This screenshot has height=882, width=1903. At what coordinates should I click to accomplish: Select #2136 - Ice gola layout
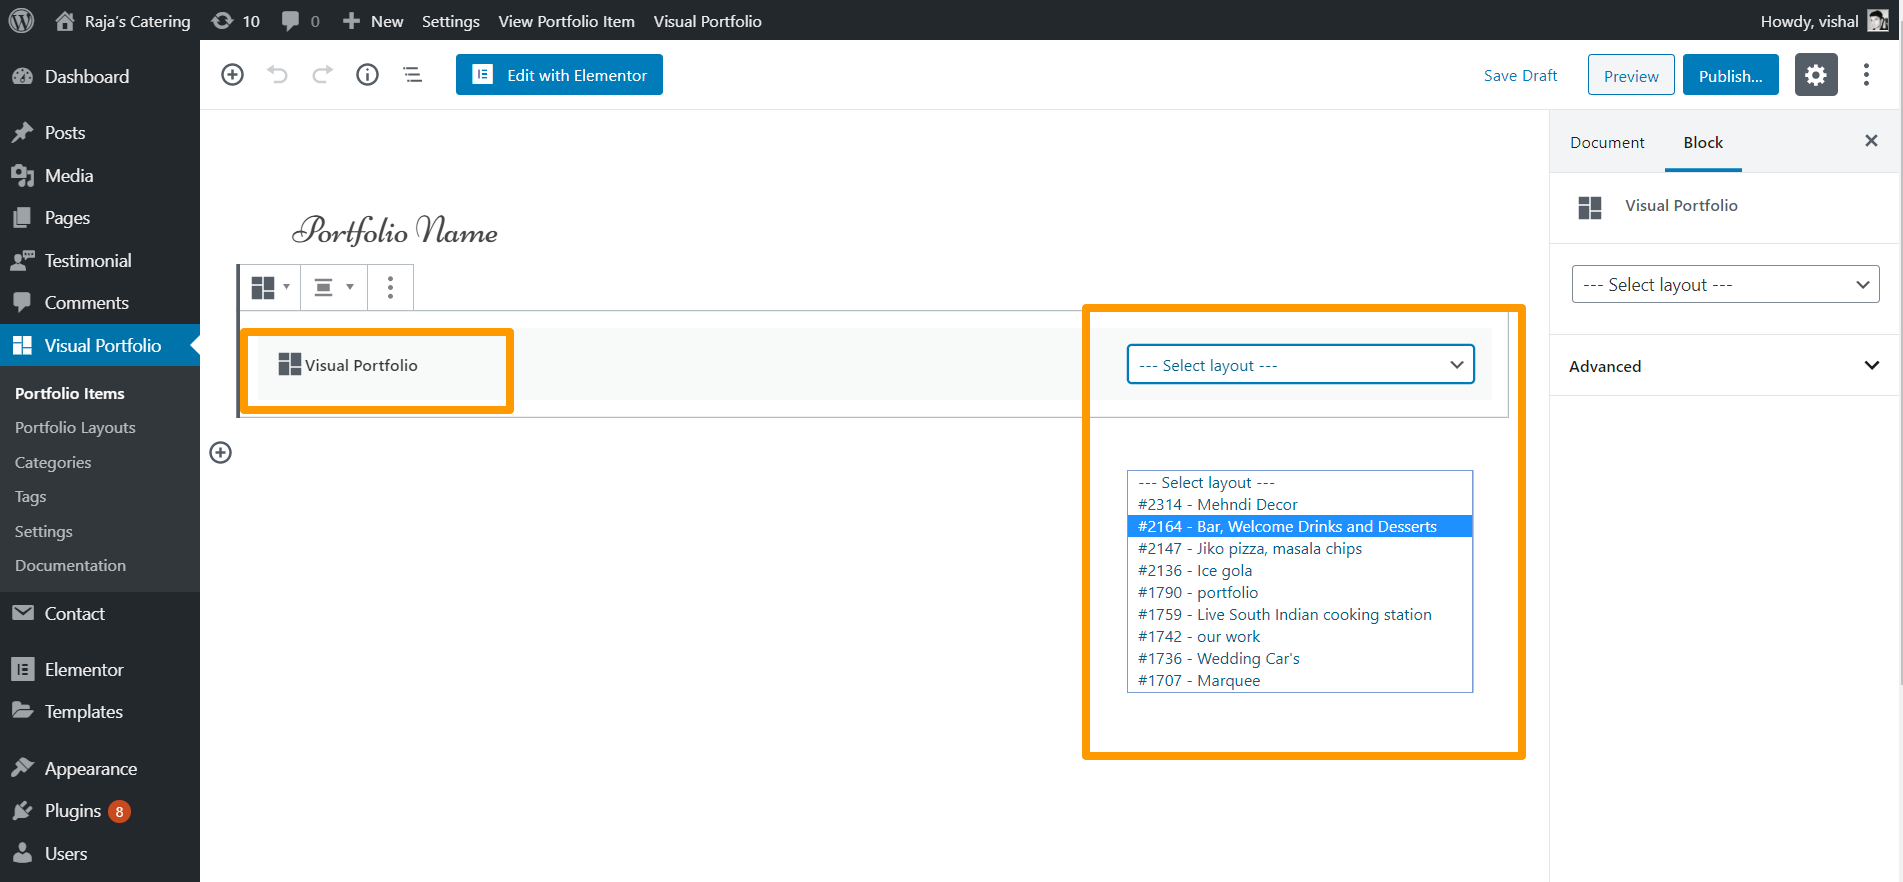click(1299, 570)
